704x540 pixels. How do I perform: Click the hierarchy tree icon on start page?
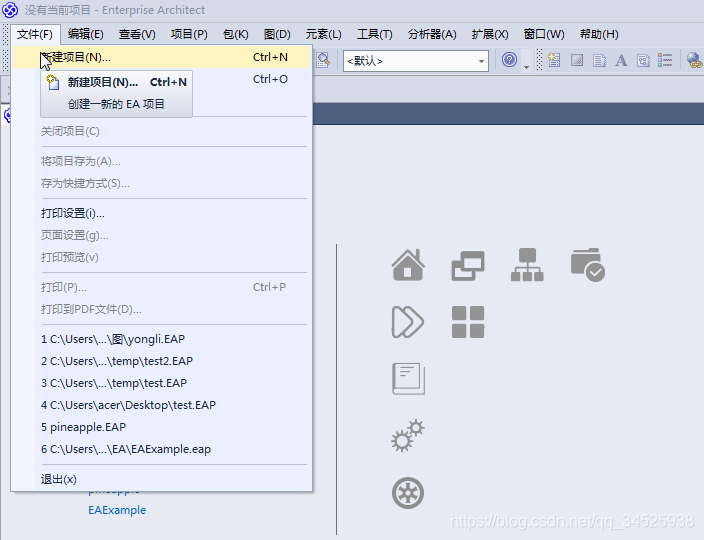527,265
